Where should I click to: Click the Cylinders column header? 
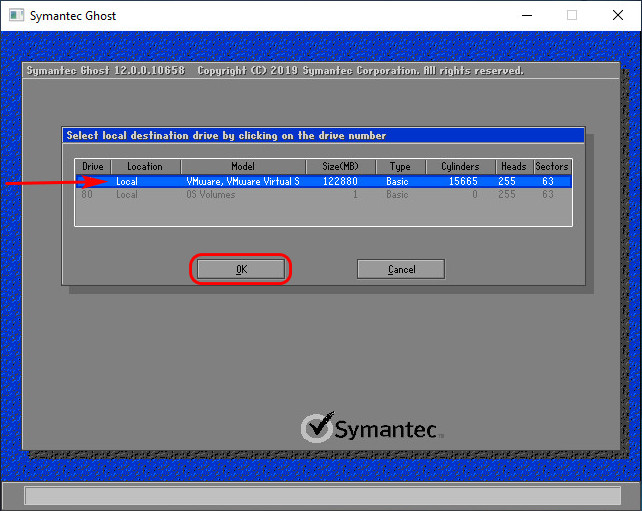click(460, 167)
